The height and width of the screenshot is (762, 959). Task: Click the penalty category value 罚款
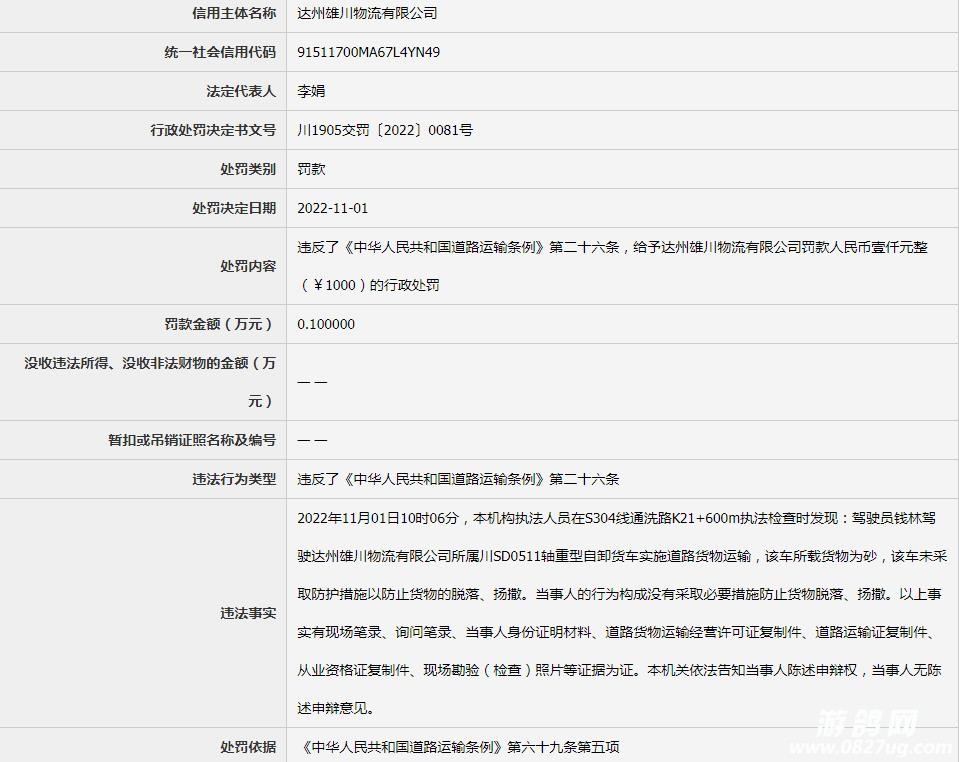click(x=311, y=169)
